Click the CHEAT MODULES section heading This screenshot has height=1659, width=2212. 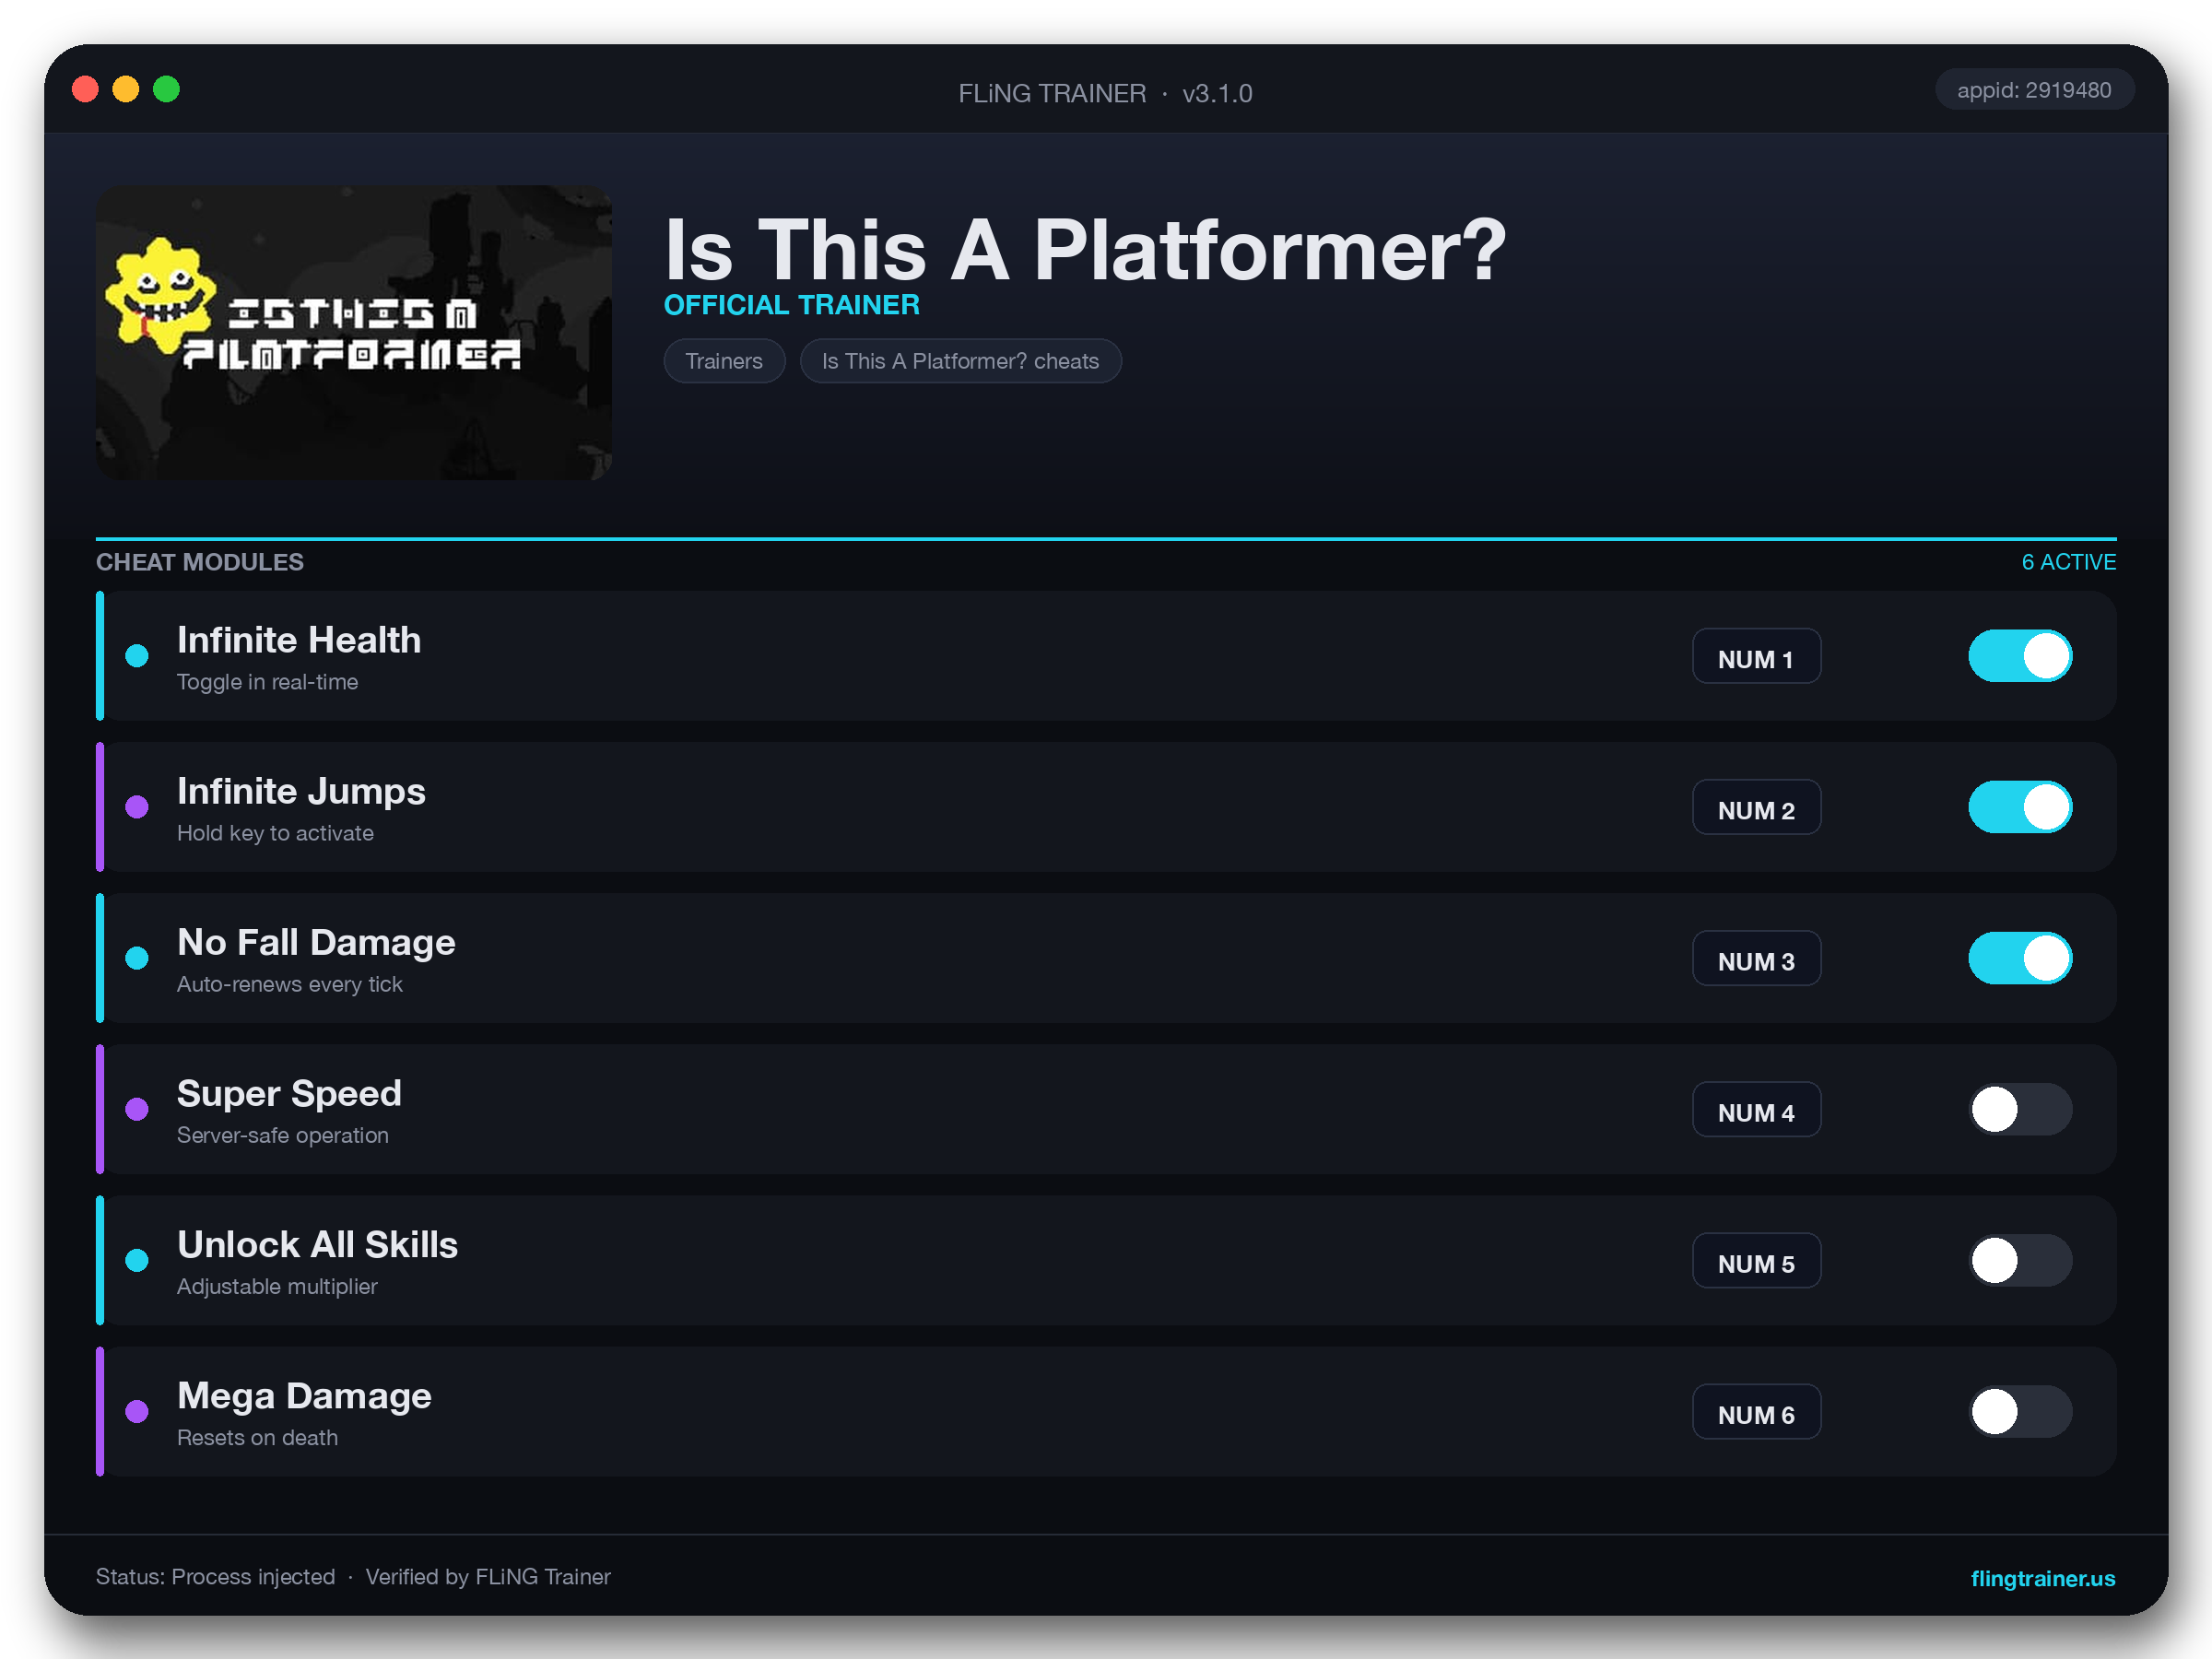(x=200, y=562)
